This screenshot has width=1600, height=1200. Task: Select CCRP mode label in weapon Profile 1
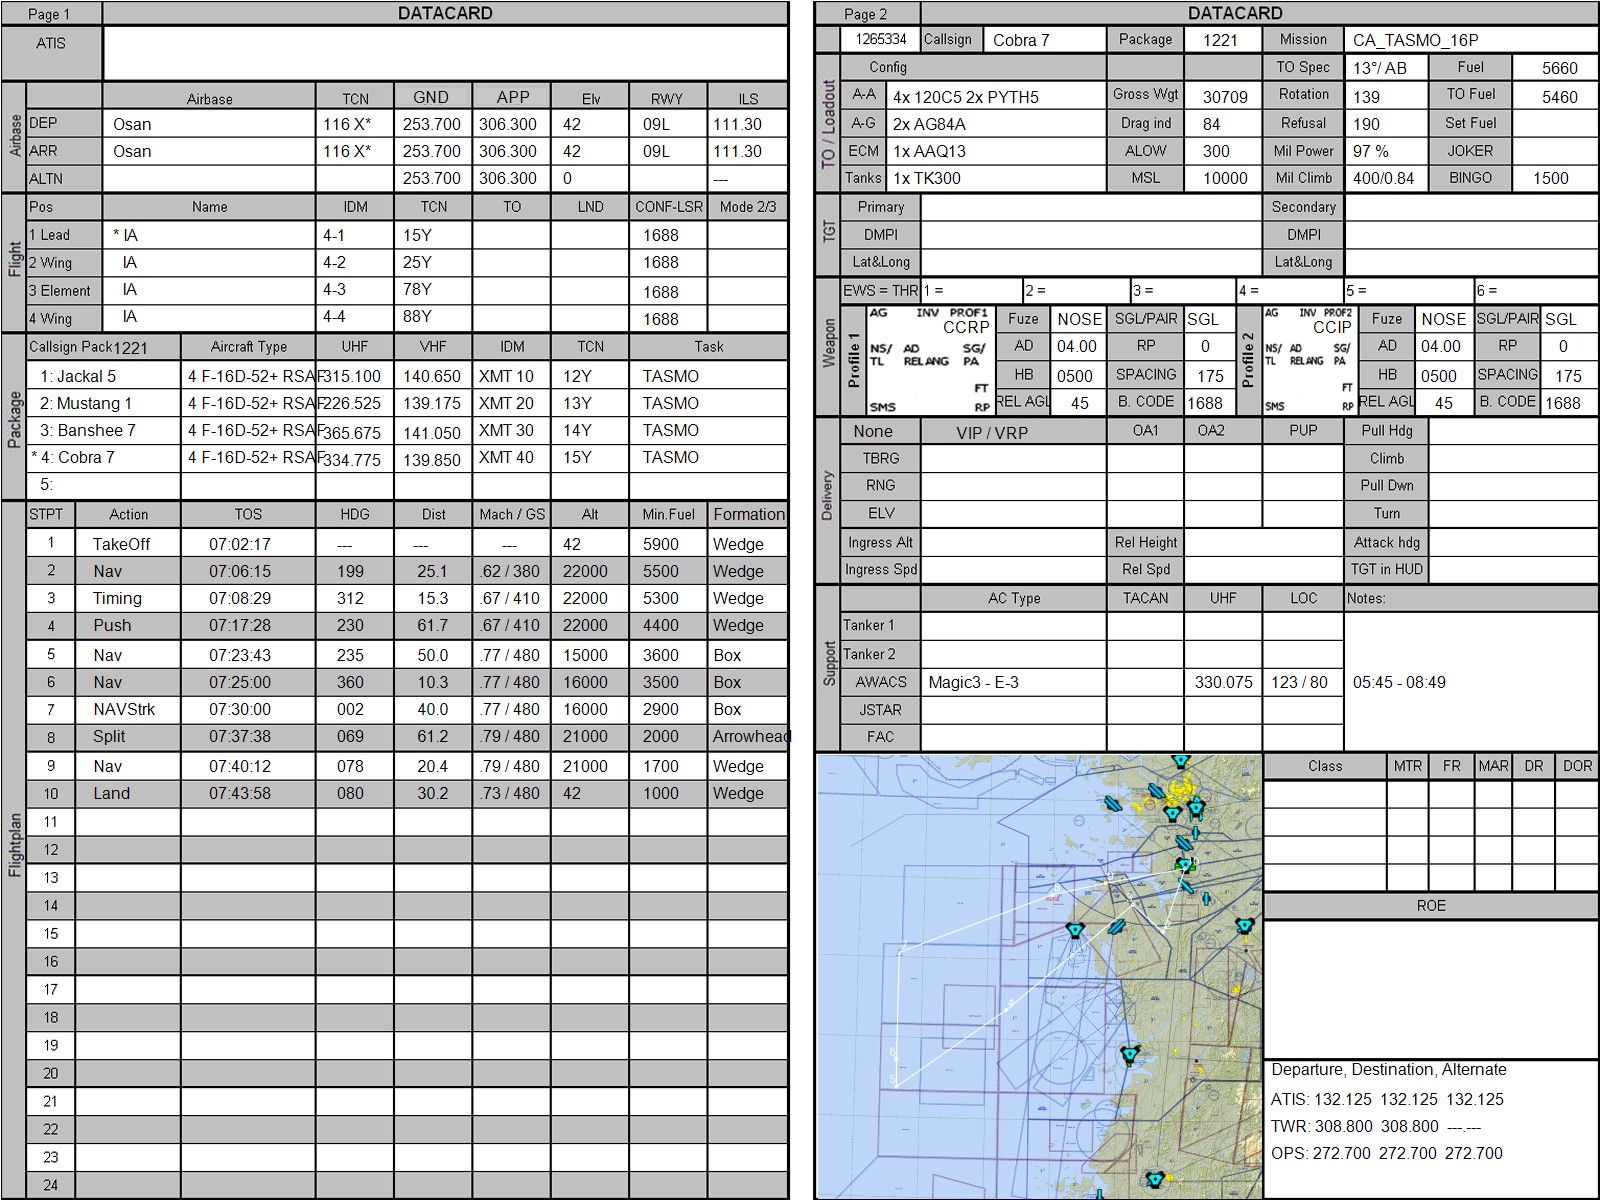(x=965, y=327)
